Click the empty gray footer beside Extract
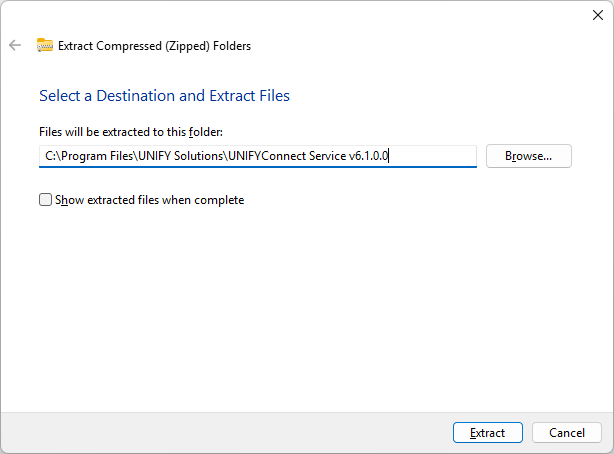614x454 pixels. 226,432
